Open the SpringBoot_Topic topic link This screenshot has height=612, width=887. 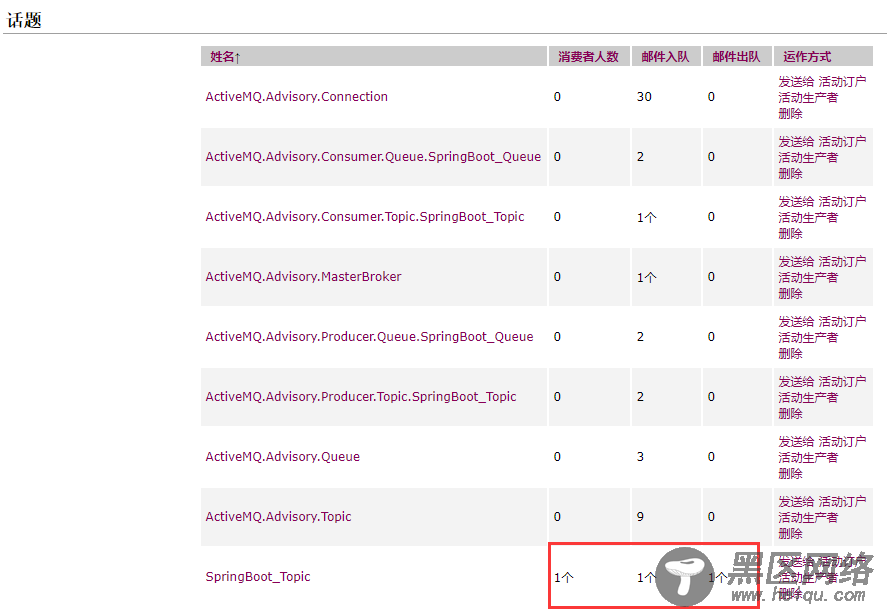pos(258,576)
